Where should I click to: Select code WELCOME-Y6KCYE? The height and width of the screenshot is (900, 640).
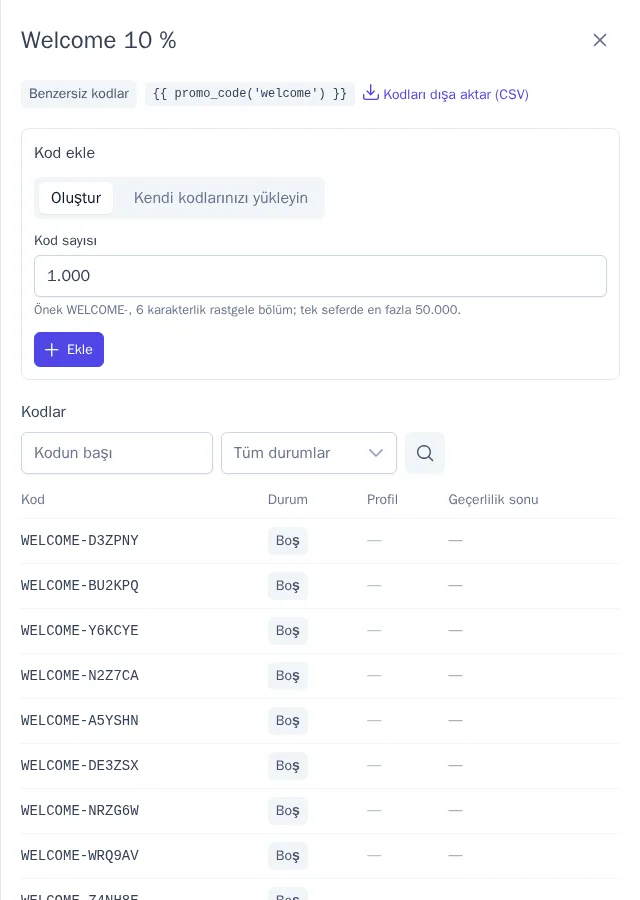pos(80,630)
